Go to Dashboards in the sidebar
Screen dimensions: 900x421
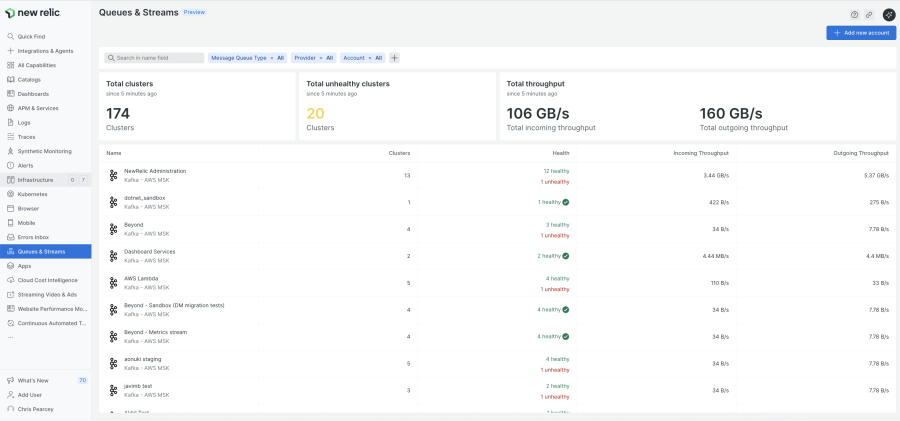pyautogui.click(x=33, y=94)
